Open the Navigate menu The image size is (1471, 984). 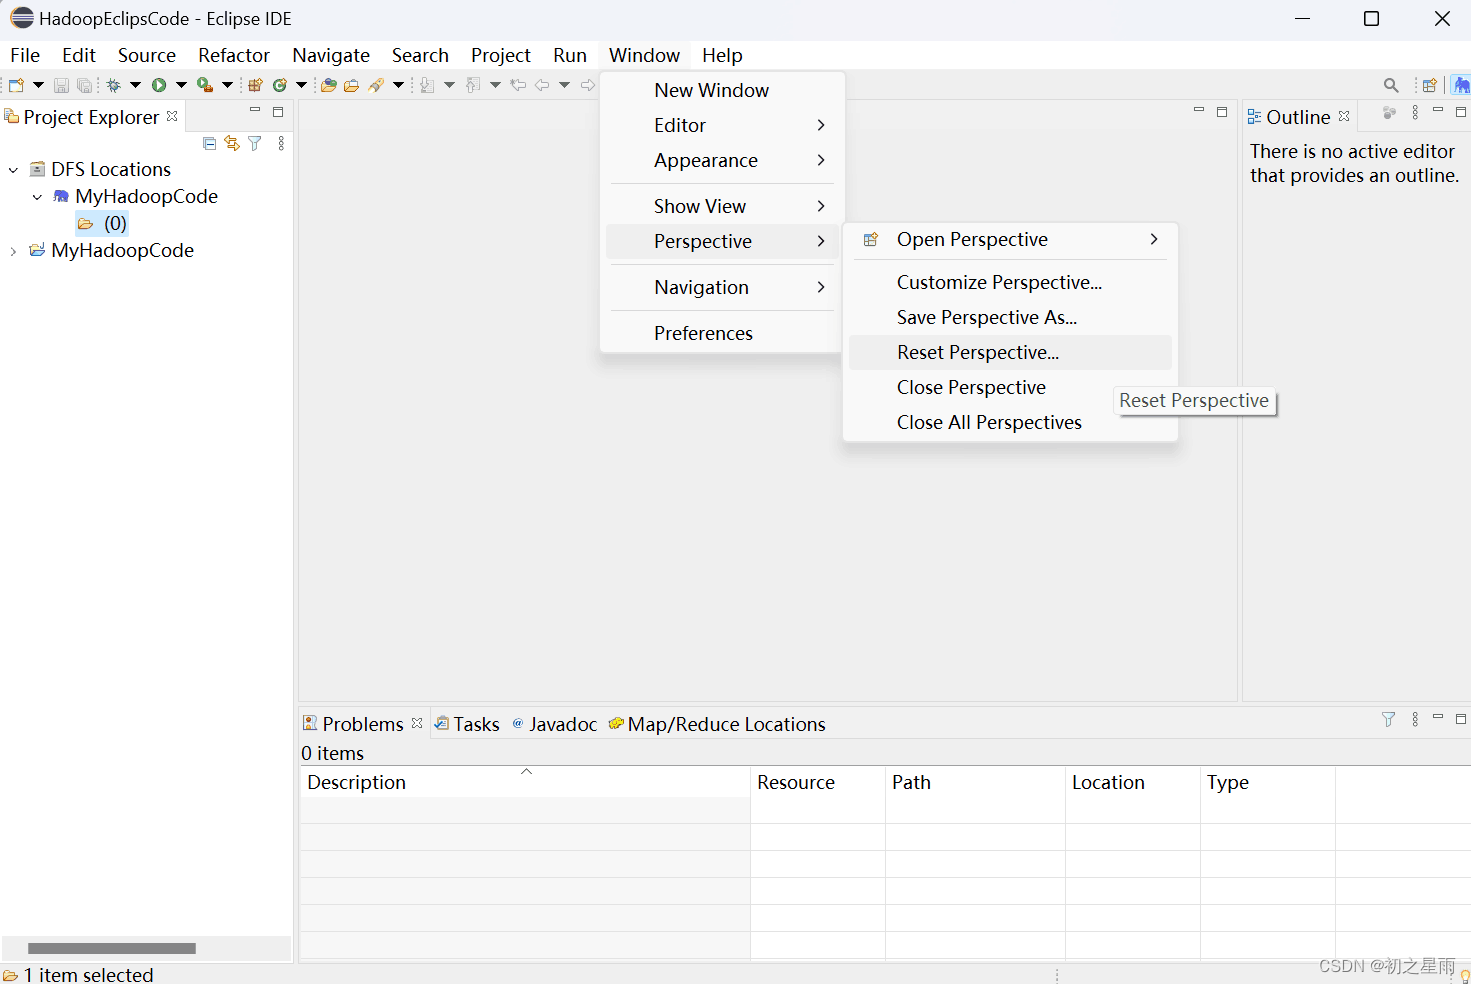click(331, 55)
